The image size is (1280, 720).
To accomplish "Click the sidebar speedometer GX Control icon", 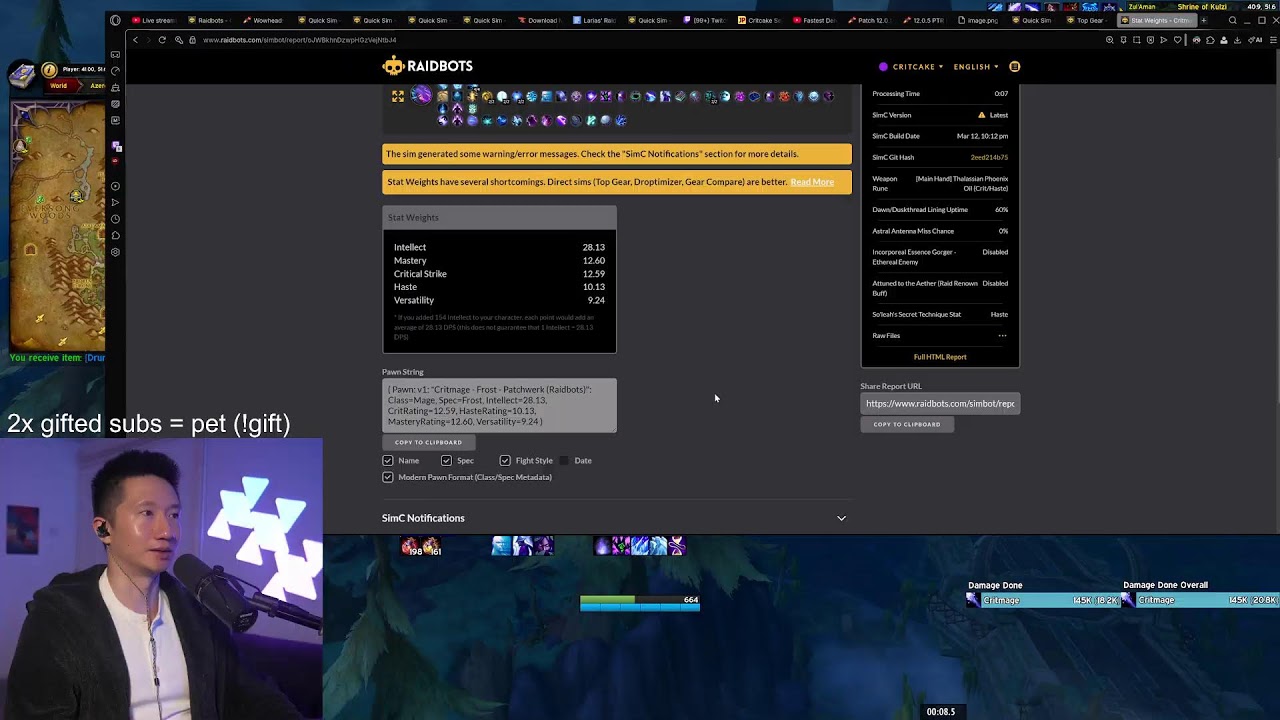I will point(116,71).
